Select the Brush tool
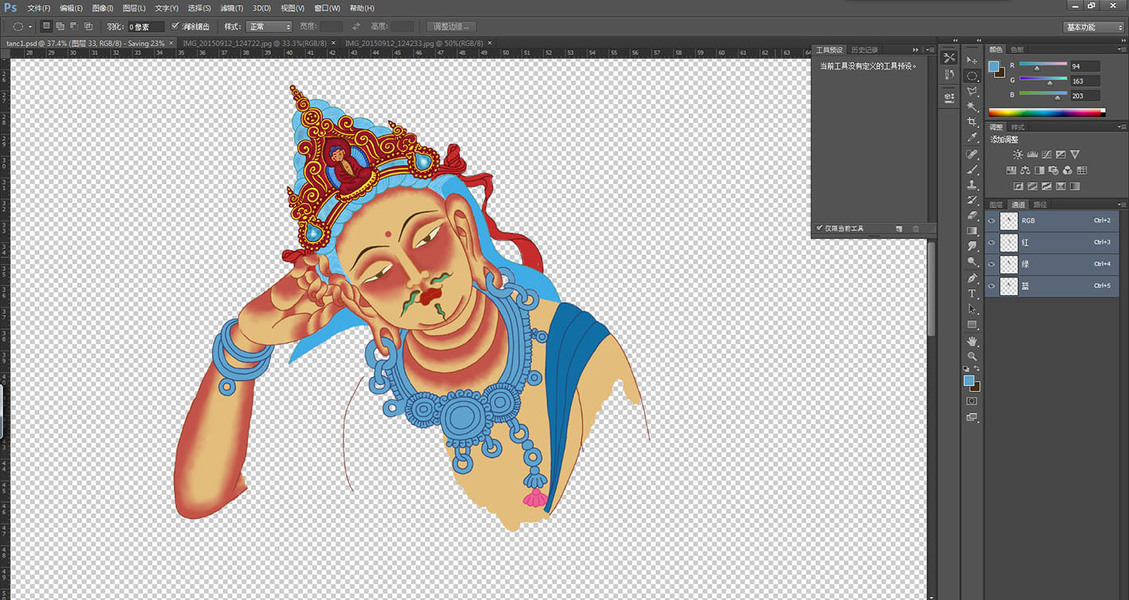This screenshot has width=1129, height=600. pos(972,170)
